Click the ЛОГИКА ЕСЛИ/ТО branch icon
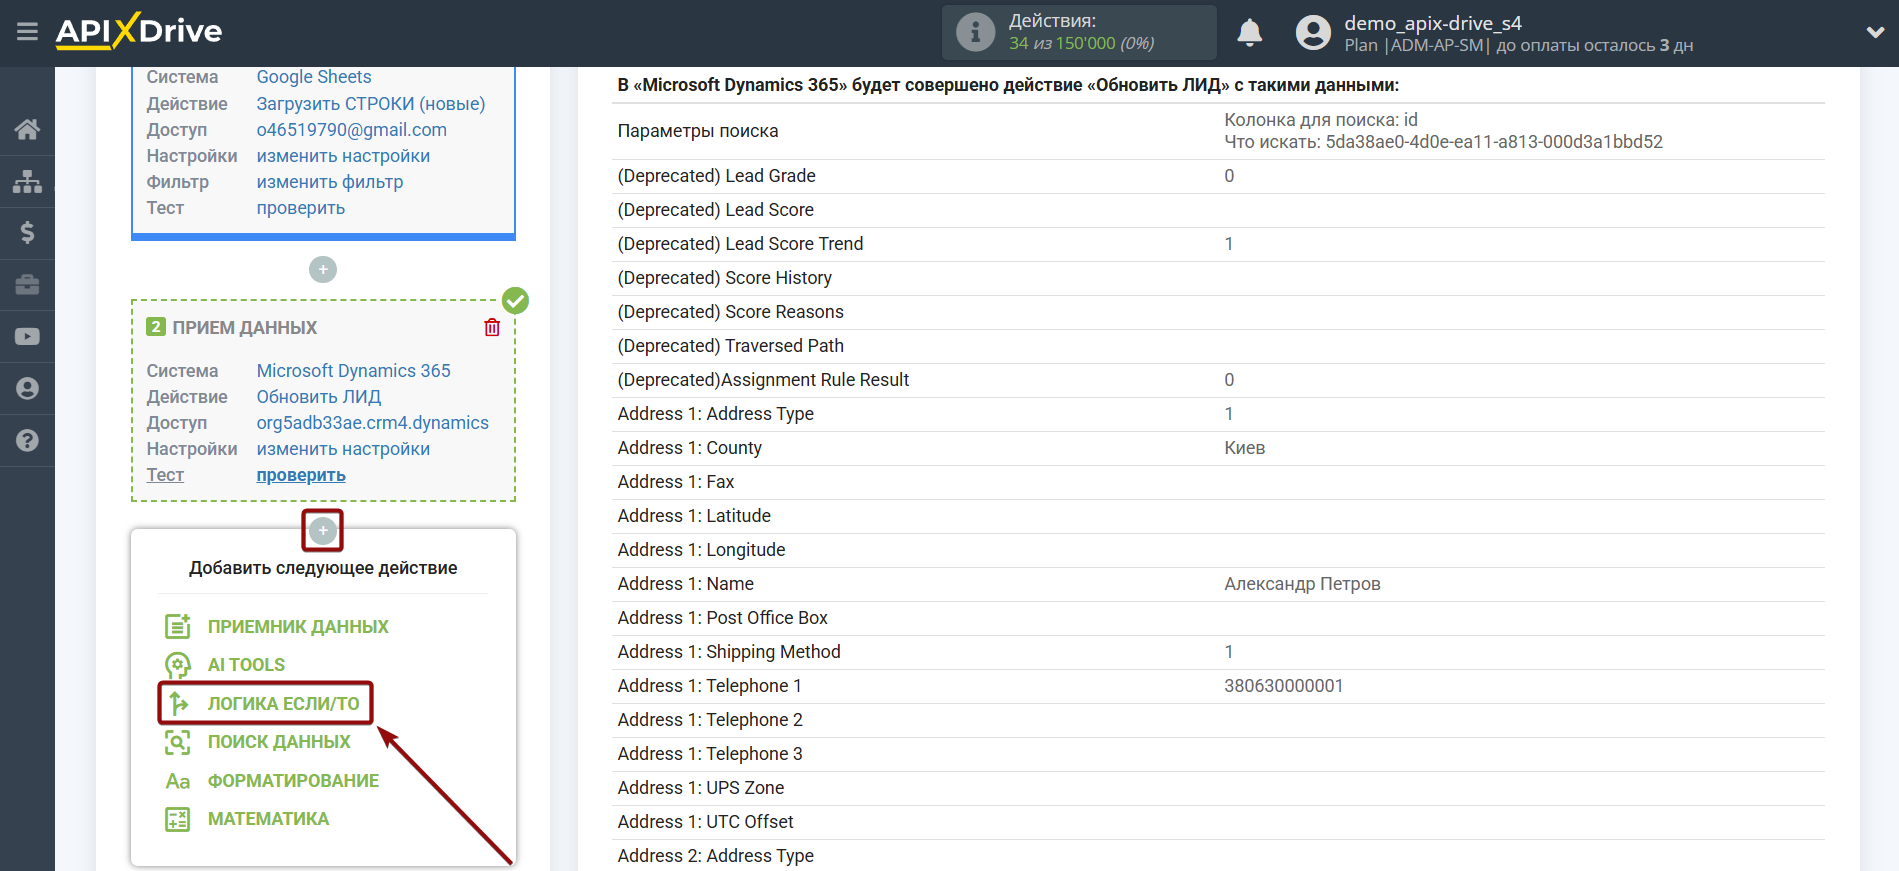This screenshot has width=1899, height=871. 177,704
